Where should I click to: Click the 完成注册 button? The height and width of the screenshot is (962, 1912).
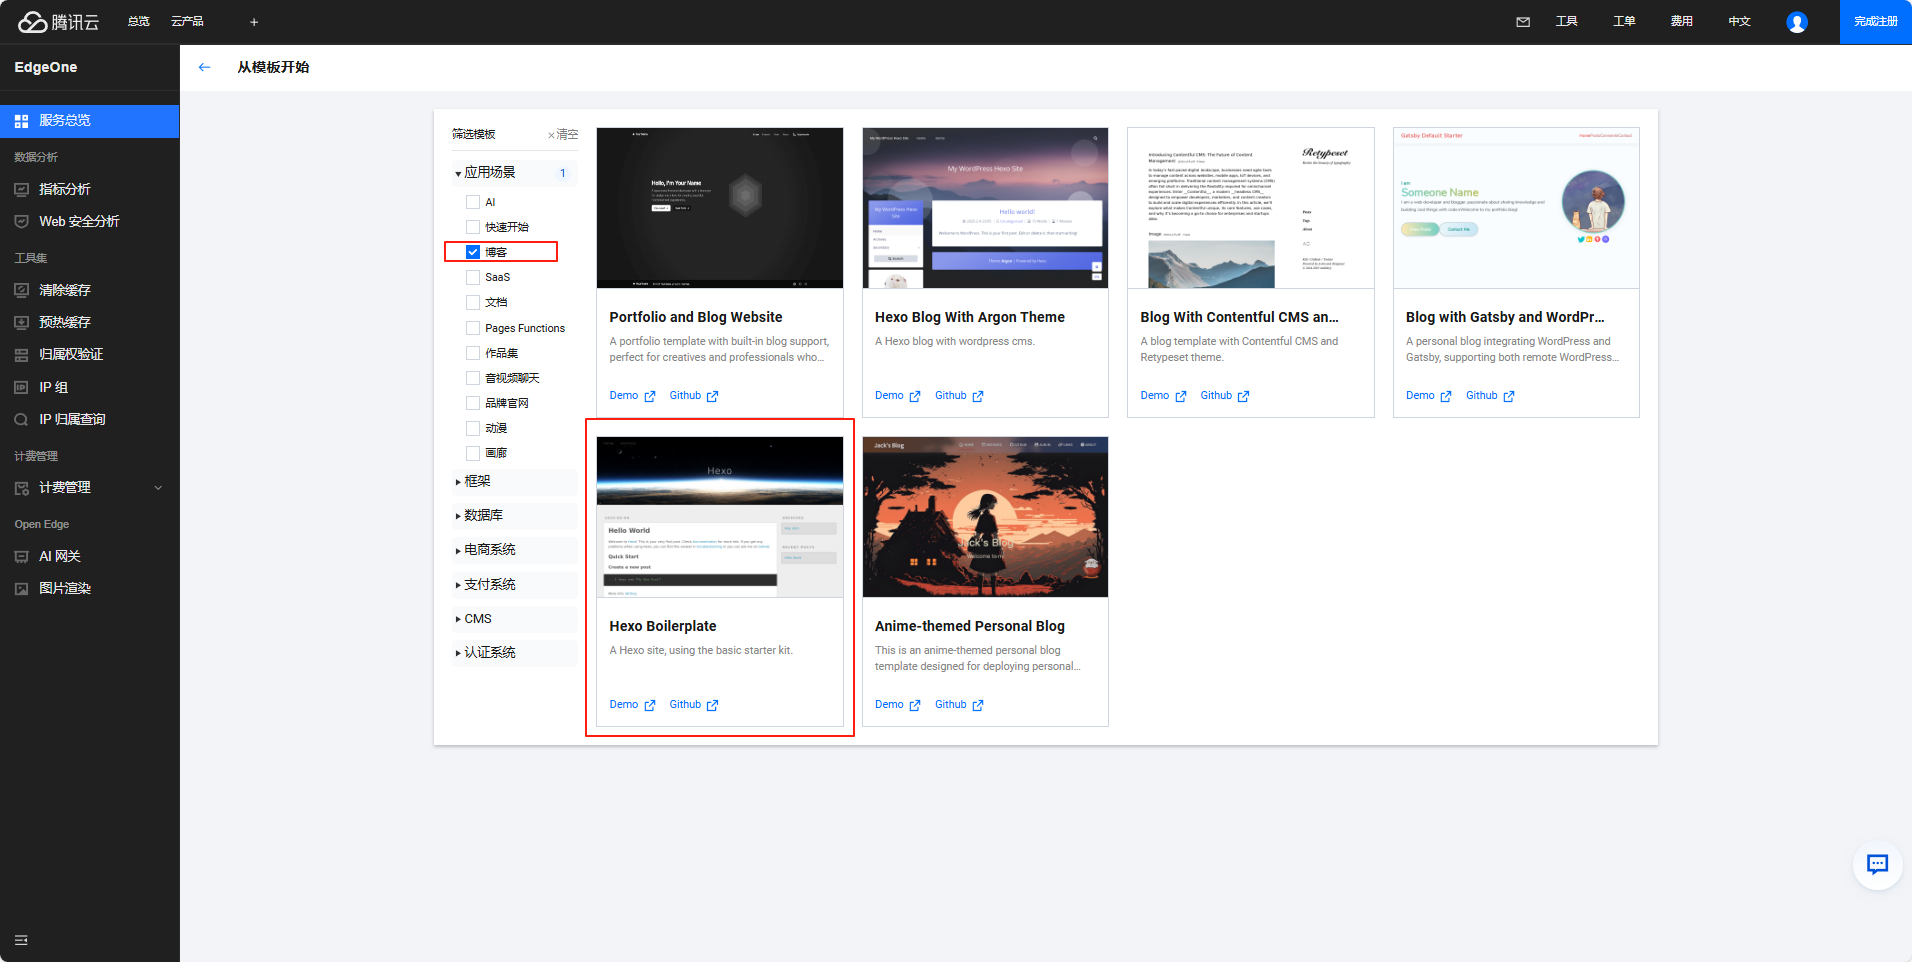[1875, 21]
